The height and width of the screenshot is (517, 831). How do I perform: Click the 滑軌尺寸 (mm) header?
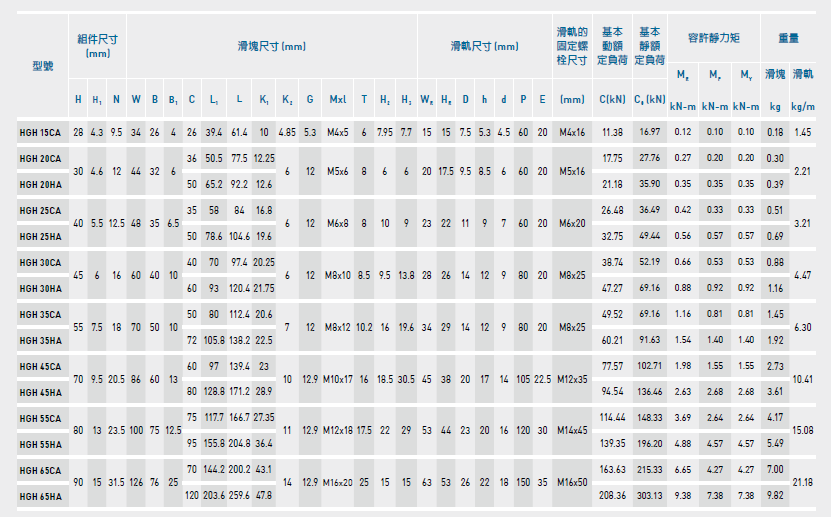[x=484, y=46]
